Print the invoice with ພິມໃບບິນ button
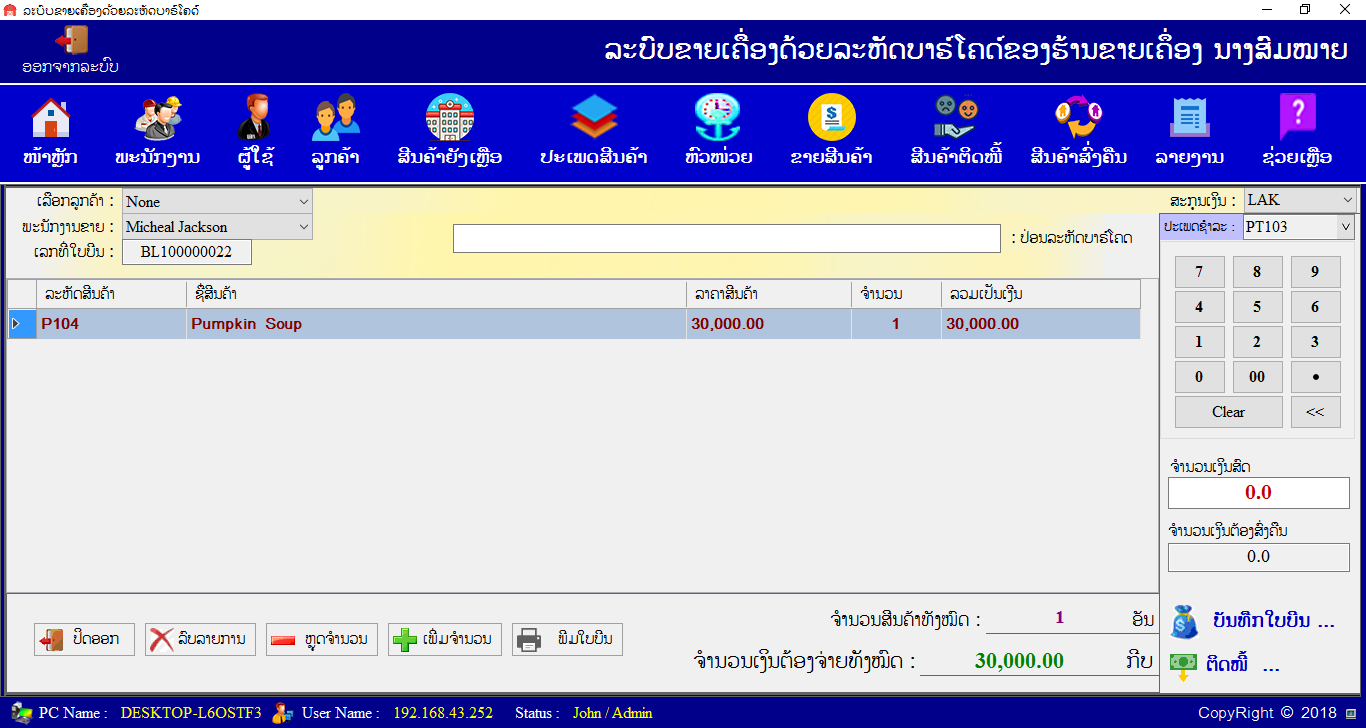Viewport: 1366px width, 728px height. coord(567,639)
